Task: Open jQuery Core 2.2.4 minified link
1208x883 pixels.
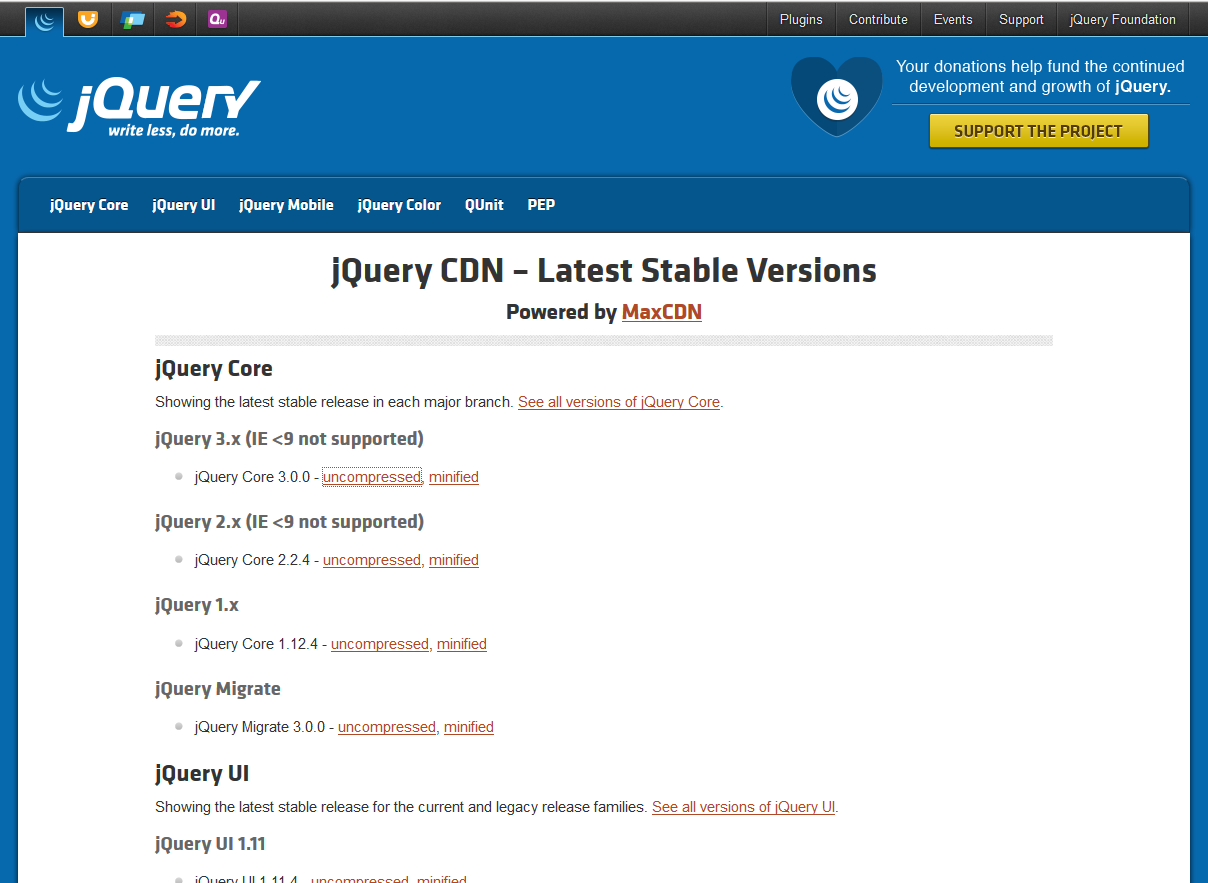Action: pos(454,560)
